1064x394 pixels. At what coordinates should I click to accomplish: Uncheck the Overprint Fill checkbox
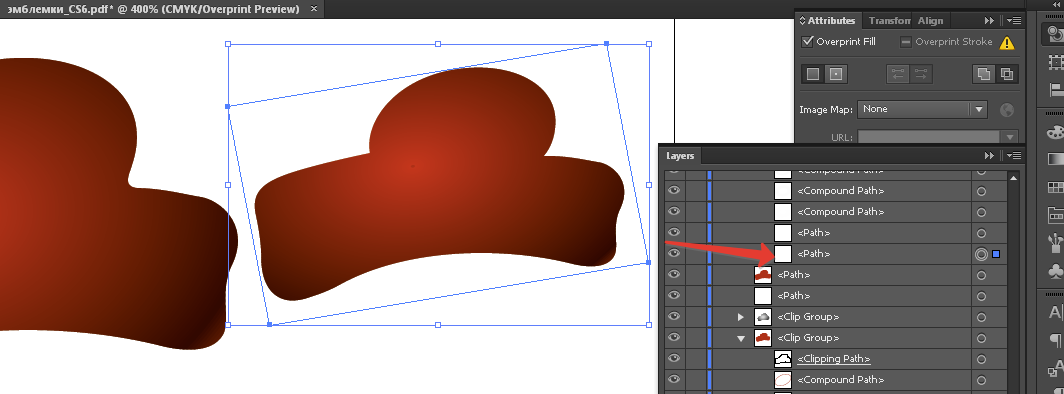pos(808,41)
